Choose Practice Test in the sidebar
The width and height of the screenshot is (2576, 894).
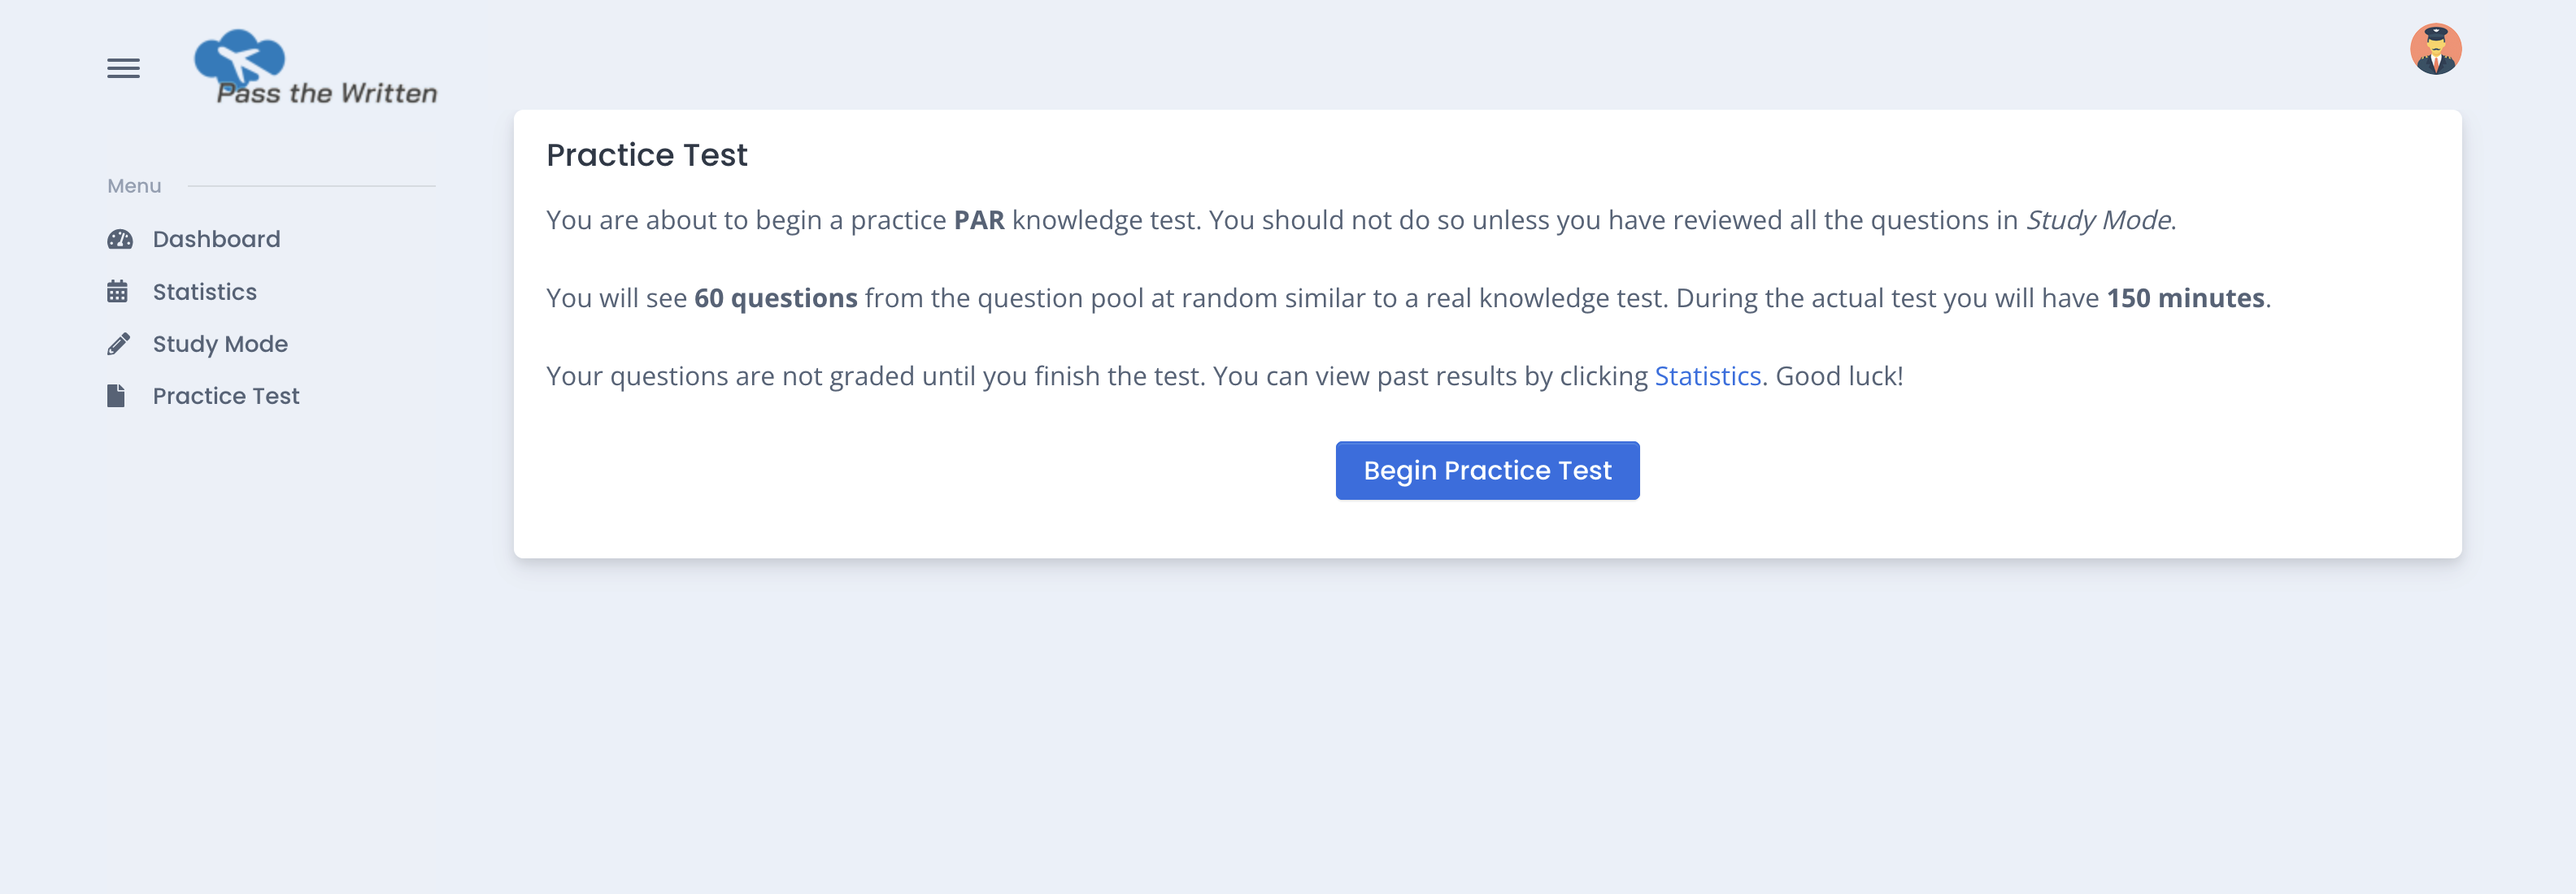tap(226, 396)
